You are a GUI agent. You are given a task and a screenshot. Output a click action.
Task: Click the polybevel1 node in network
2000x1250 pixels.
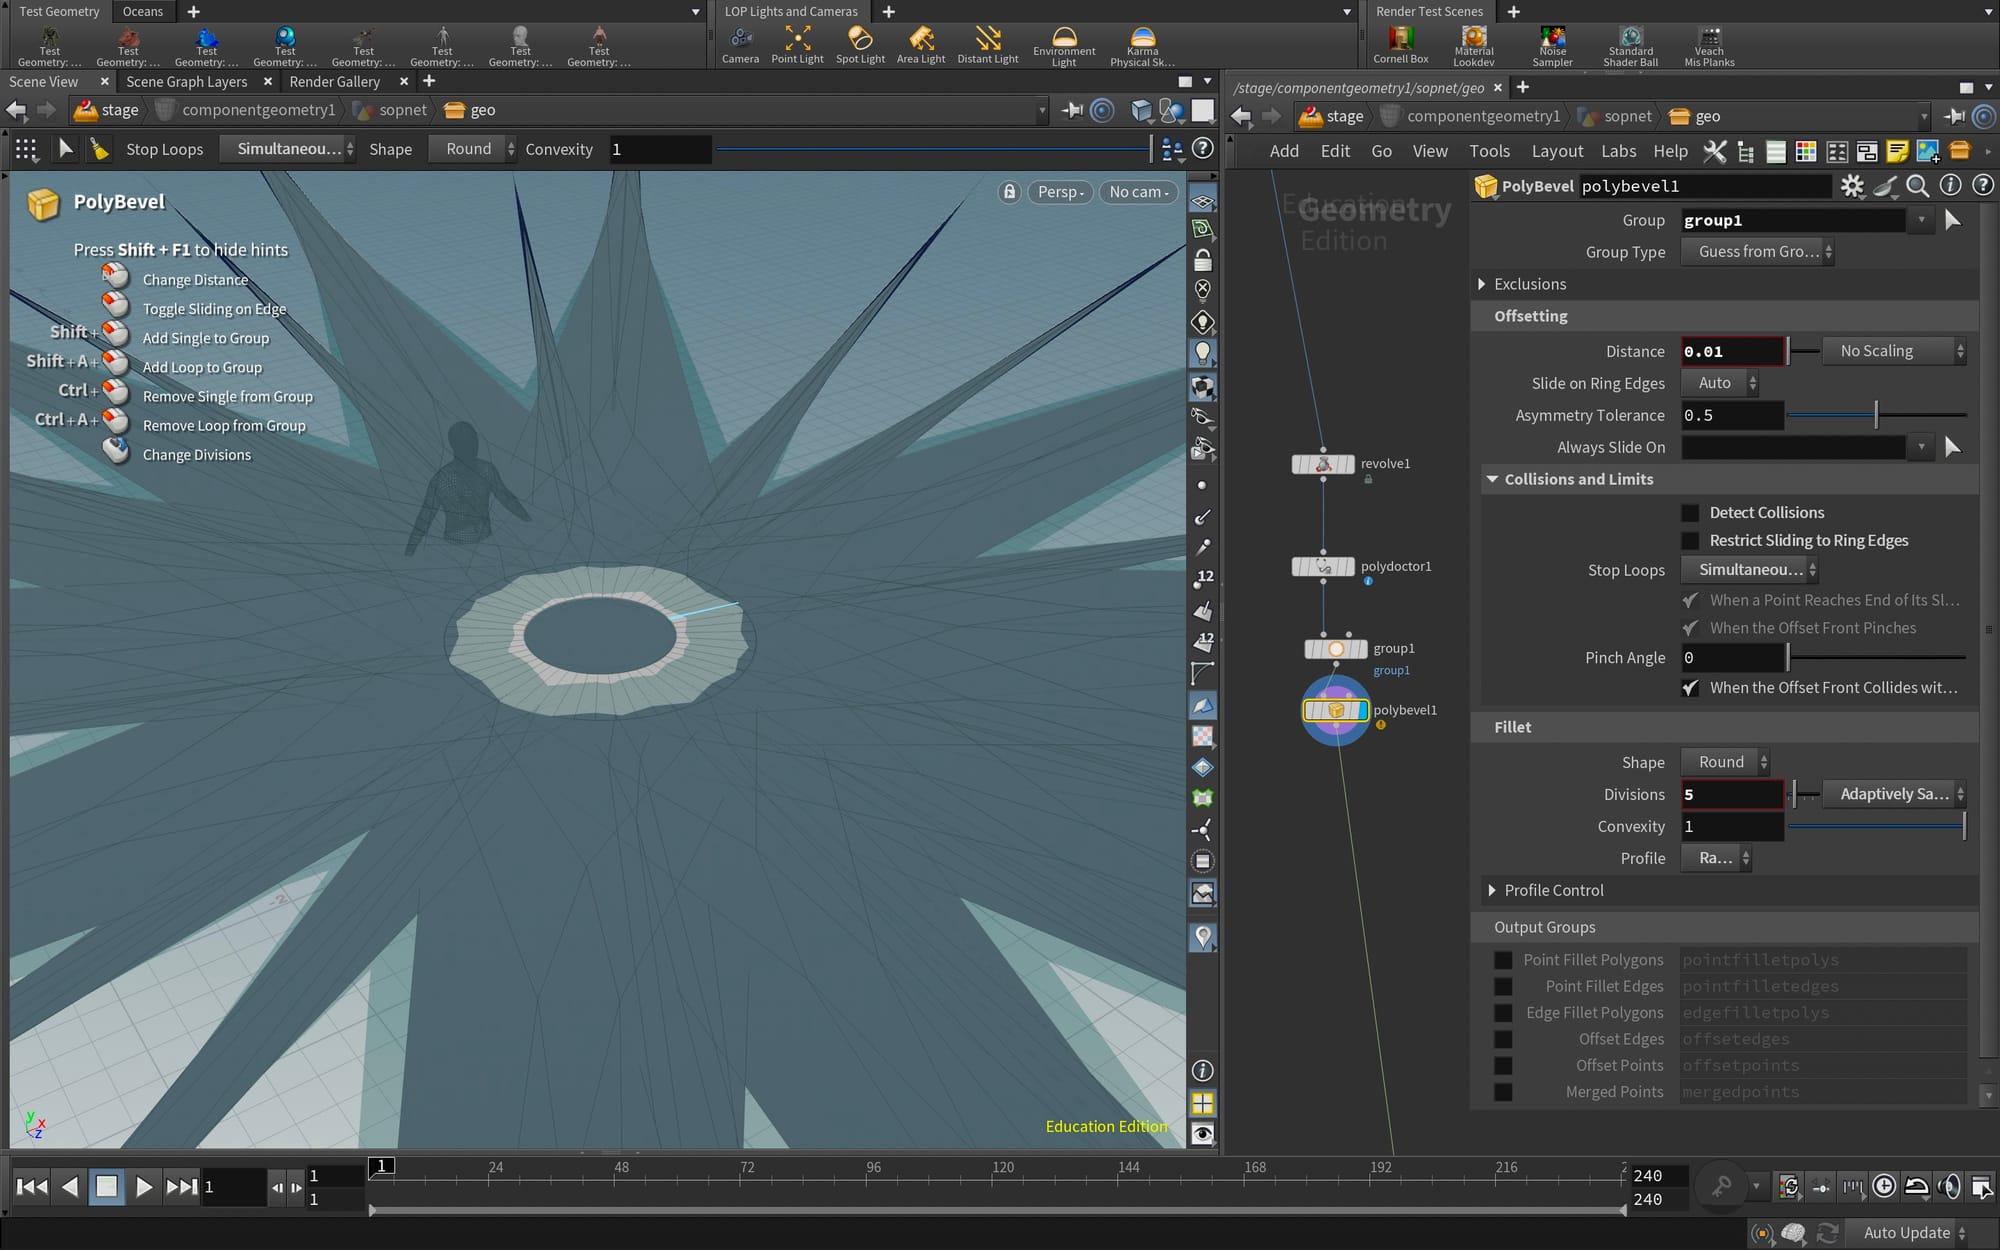[1336, 710]
